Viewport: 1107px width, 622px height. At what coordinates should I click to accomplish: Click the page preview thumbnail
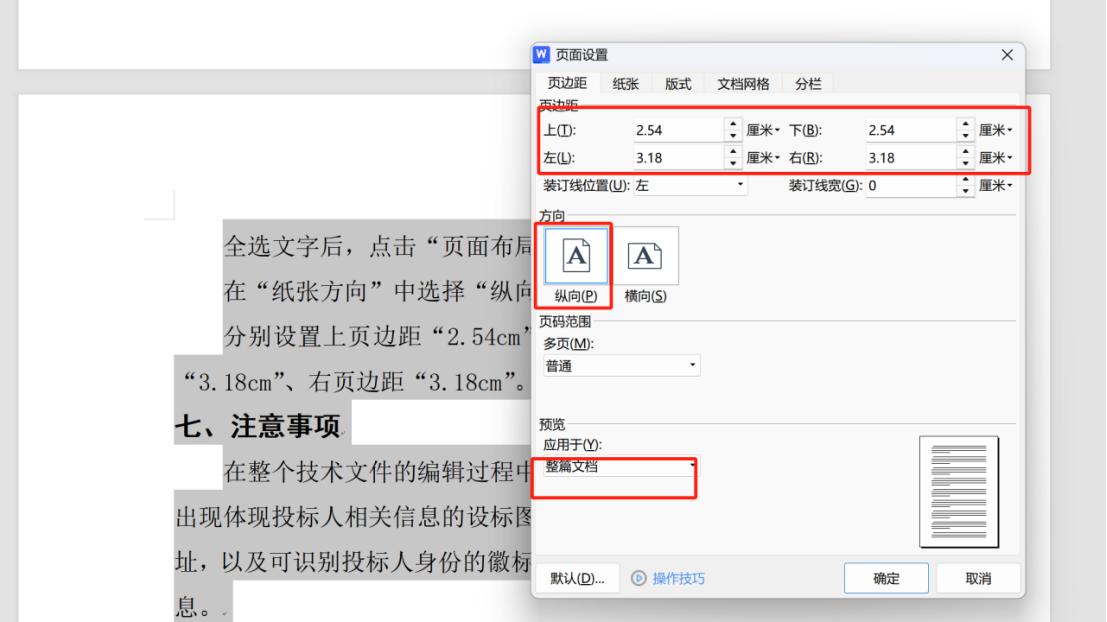tap(958, 491)
